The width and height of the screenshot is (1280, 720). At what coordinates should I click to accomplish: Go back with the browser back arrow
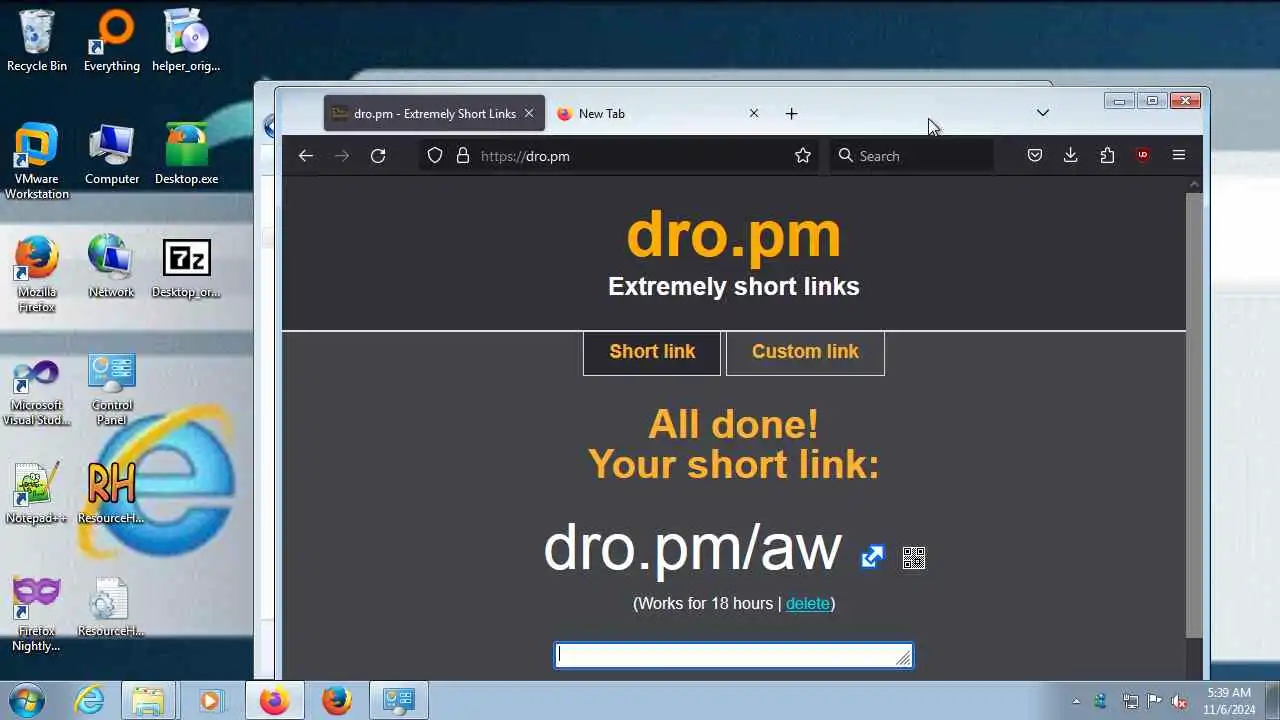306,156
